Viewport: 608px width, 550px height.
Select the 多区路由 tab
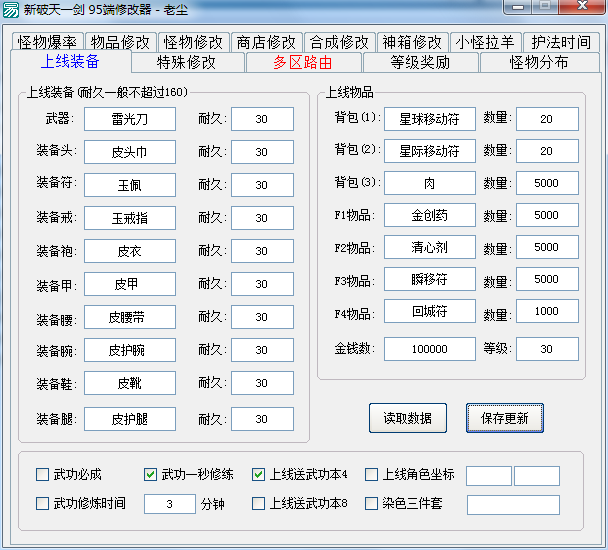304,63
